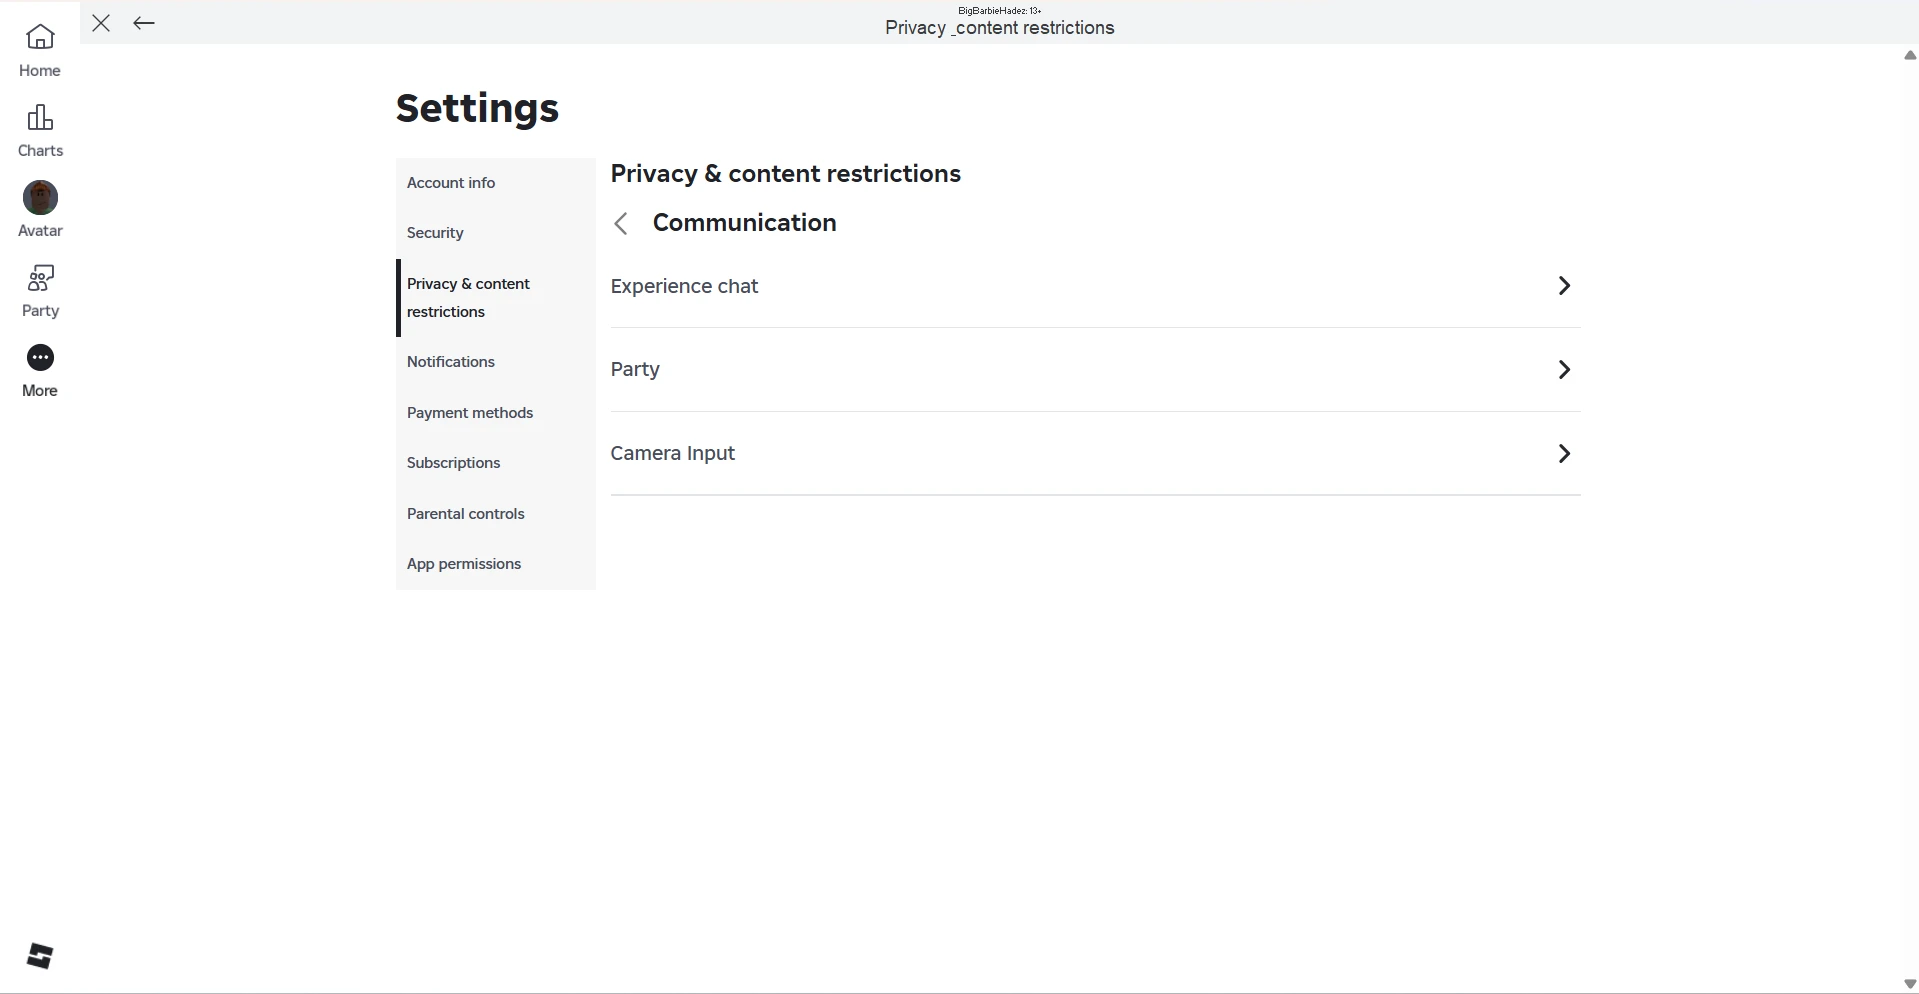Screen dimensions: 1919x994
Task: Click the scroll up arrow on the right
Action: pos(1908,55)
